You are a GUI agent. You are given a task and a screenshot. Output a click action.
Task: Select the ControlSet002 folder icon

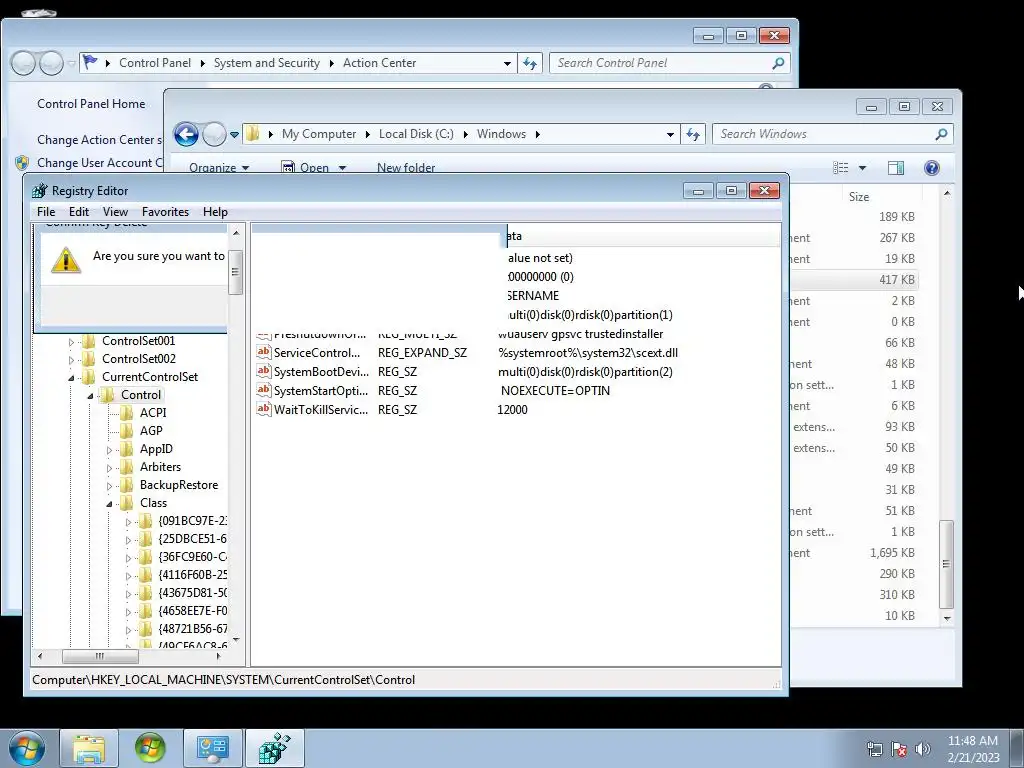pyautogui.click(x=89, y=359)
